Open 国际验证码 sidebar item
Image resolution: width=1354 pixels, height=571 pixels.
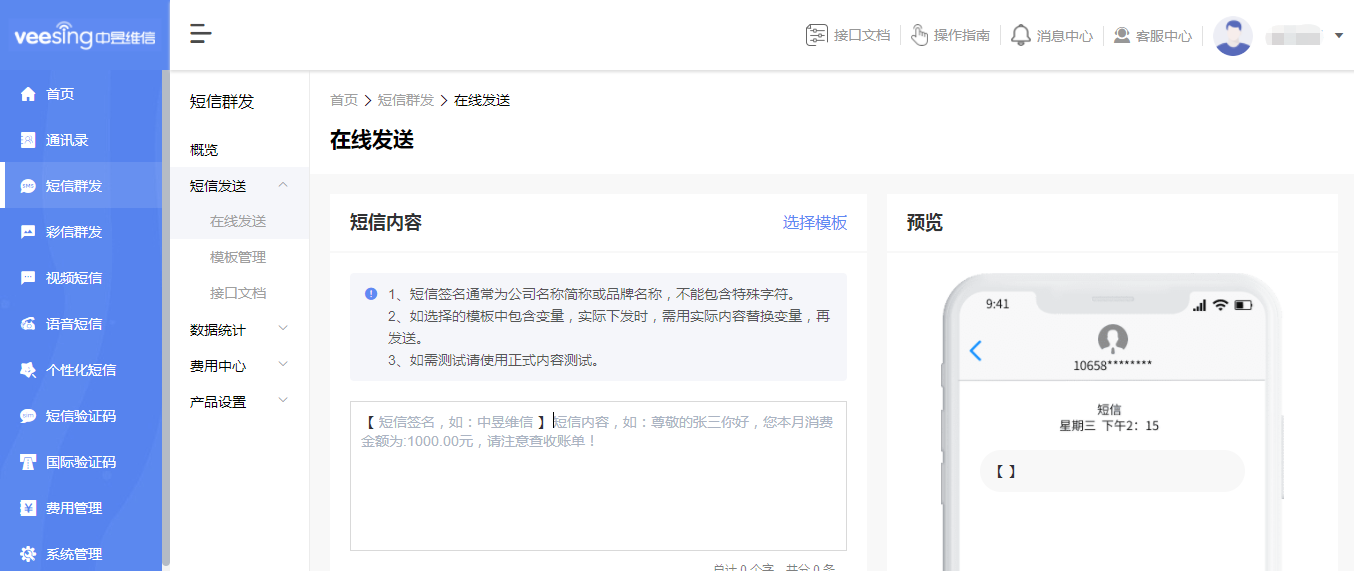coord(81,462)
